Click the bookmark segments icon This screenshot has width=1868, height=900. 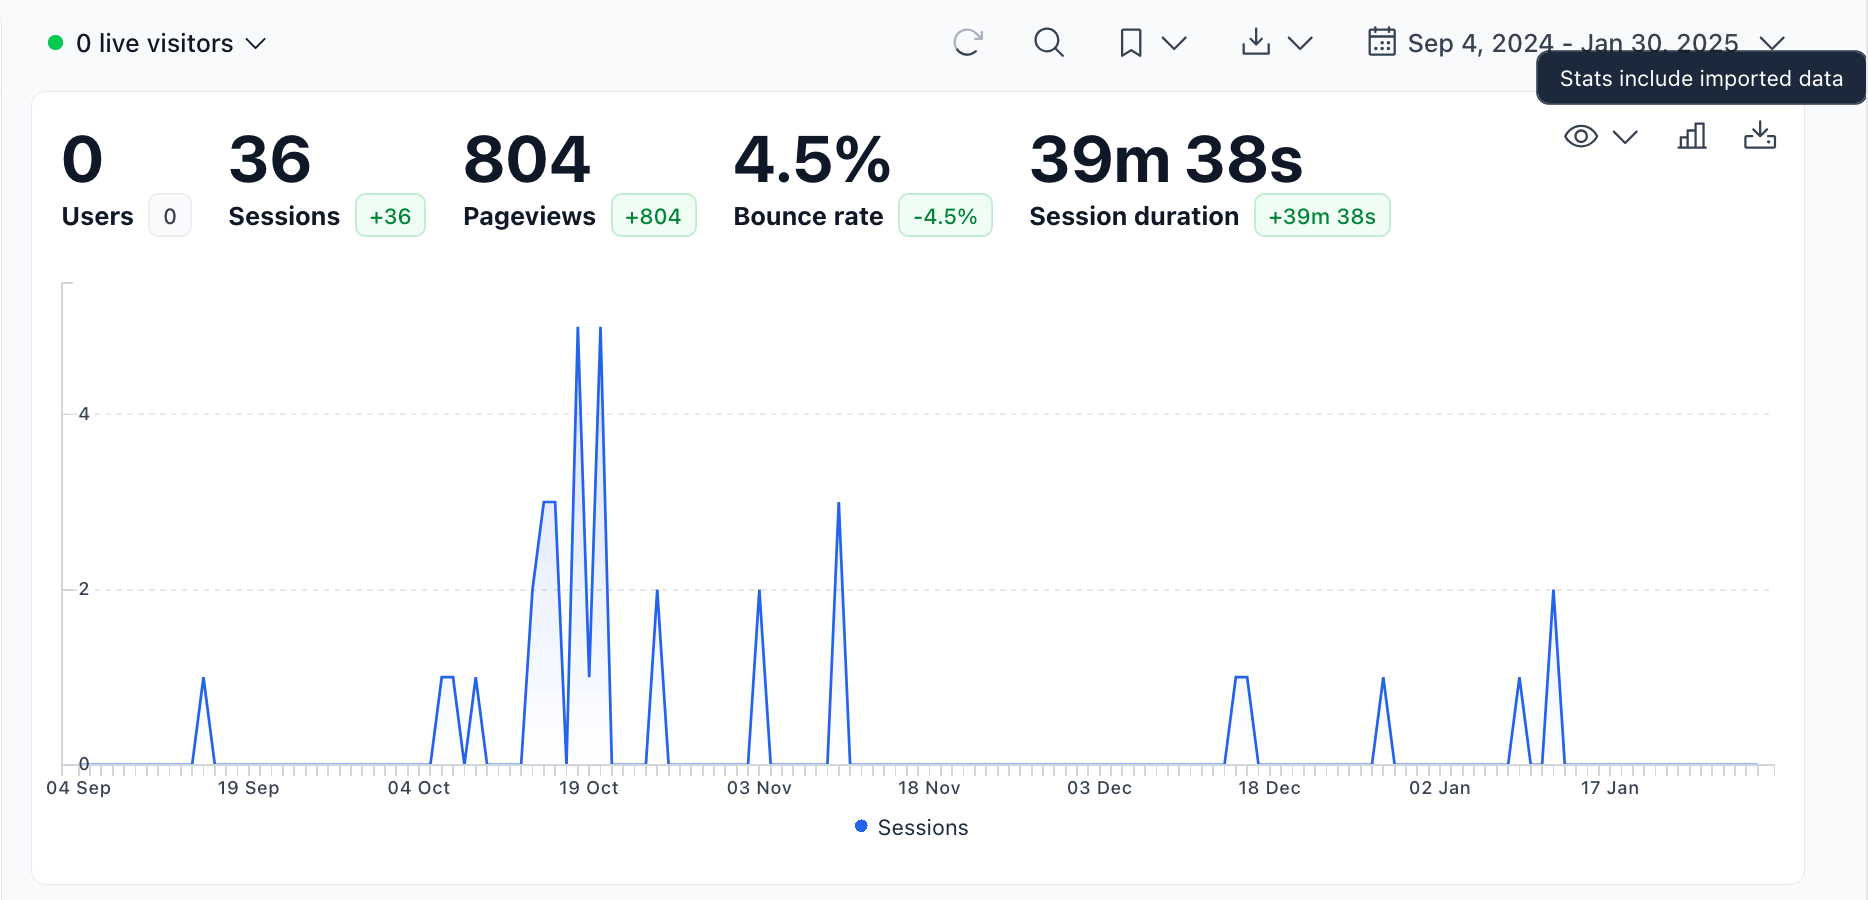[x=1130, y=43]
